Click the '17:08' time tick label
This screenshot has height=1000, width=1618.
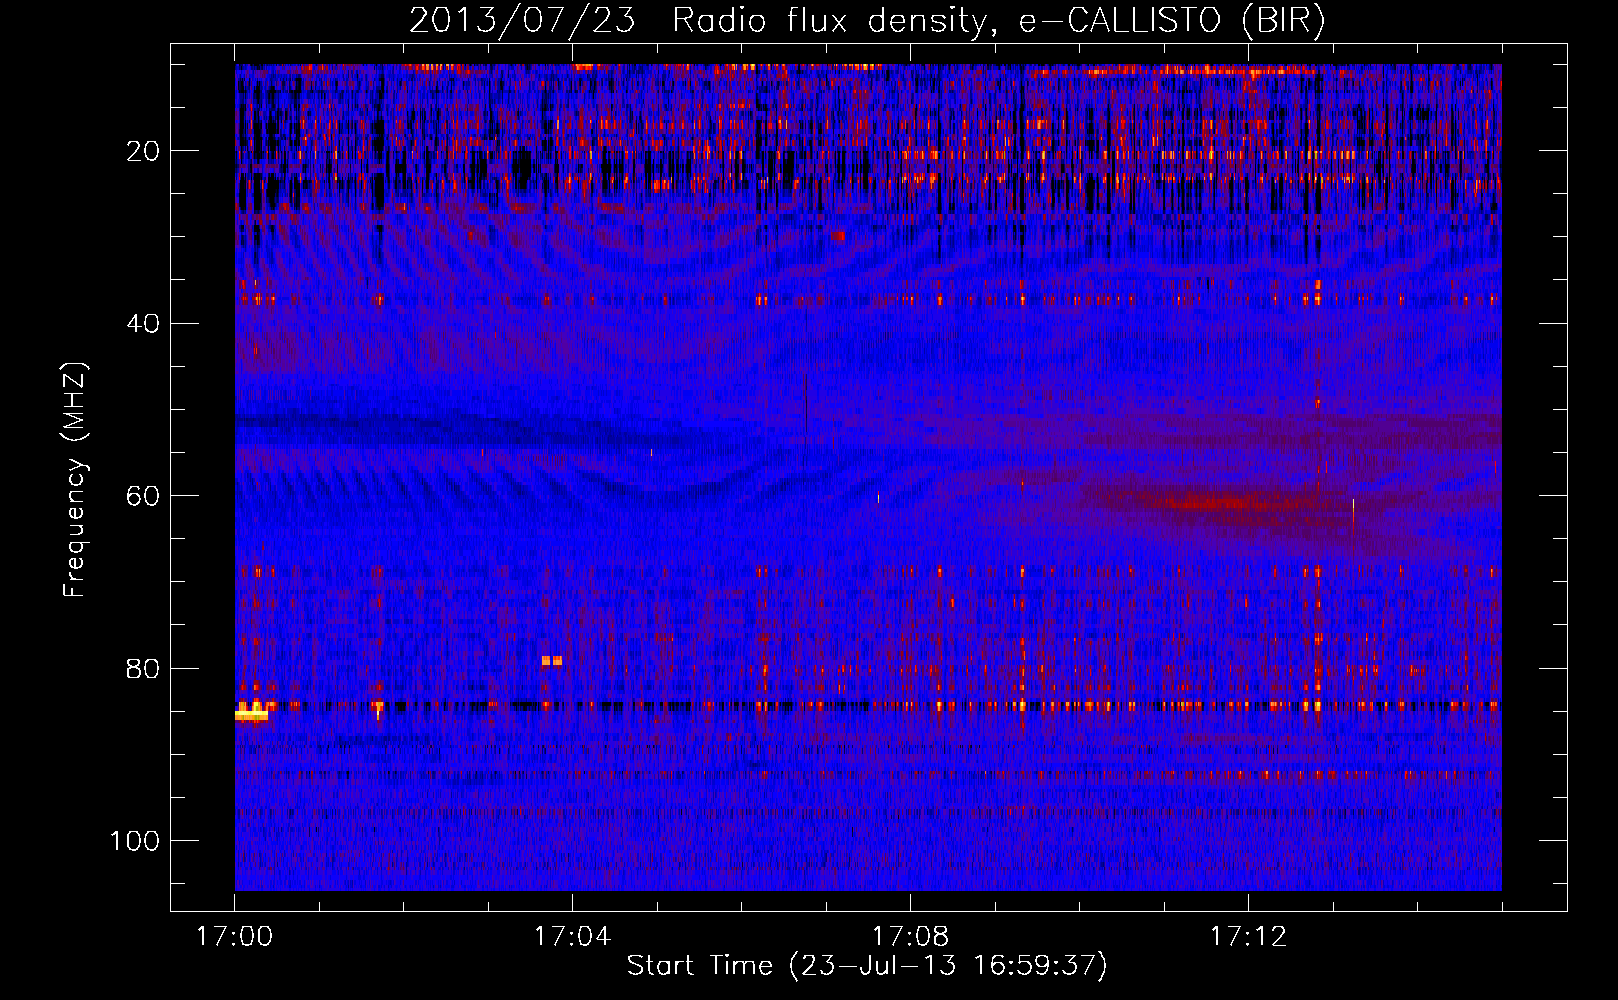click(910, 937)
